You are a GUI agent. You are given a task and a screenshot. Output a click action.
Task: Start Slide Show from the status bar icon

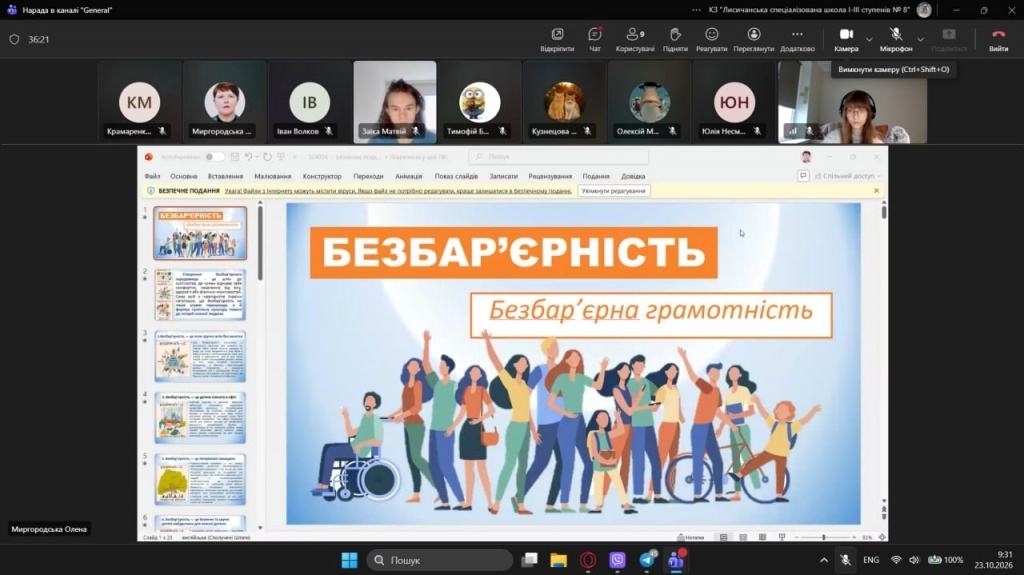[782, 537]
